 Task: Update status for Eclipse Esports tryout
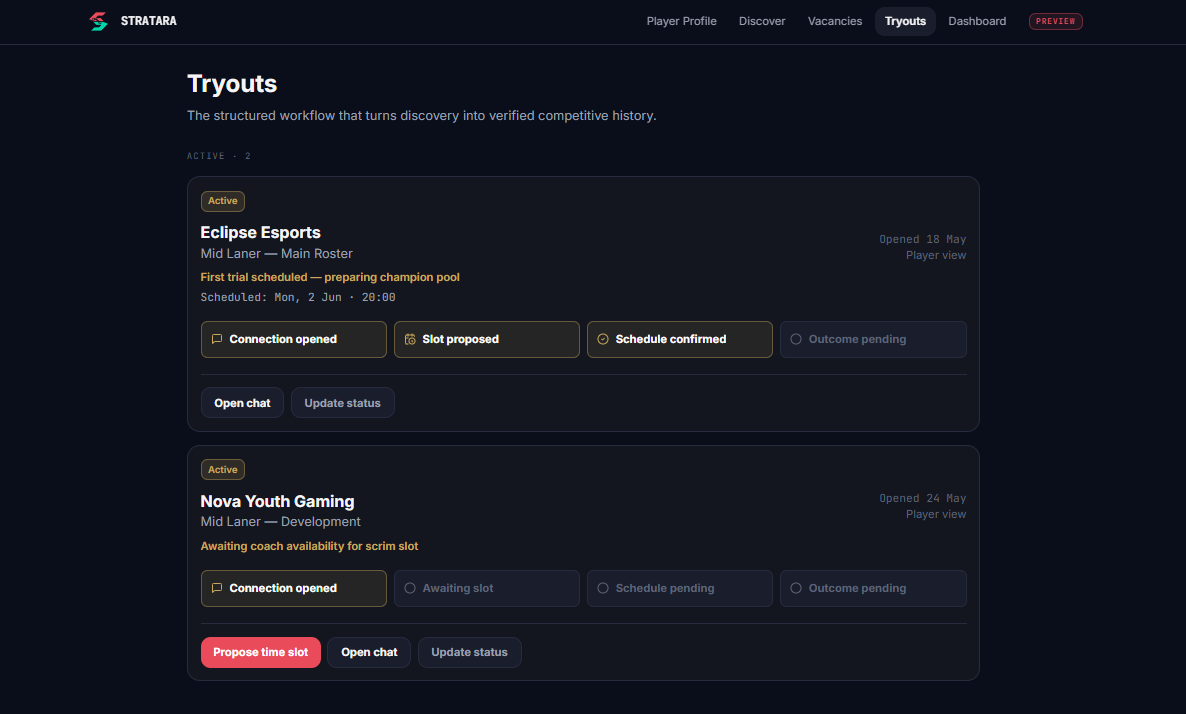coord(343,403)
